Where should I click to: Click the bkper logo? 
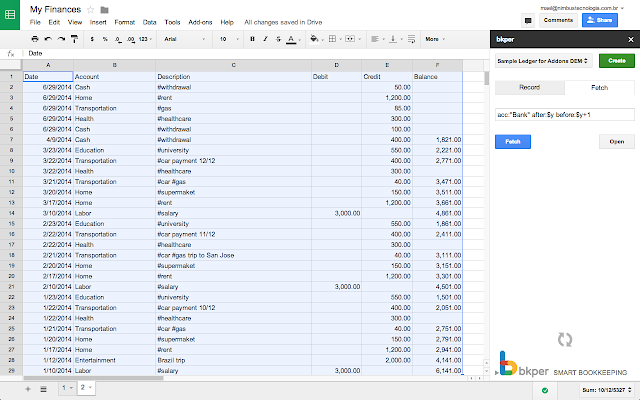pos(524,365)
